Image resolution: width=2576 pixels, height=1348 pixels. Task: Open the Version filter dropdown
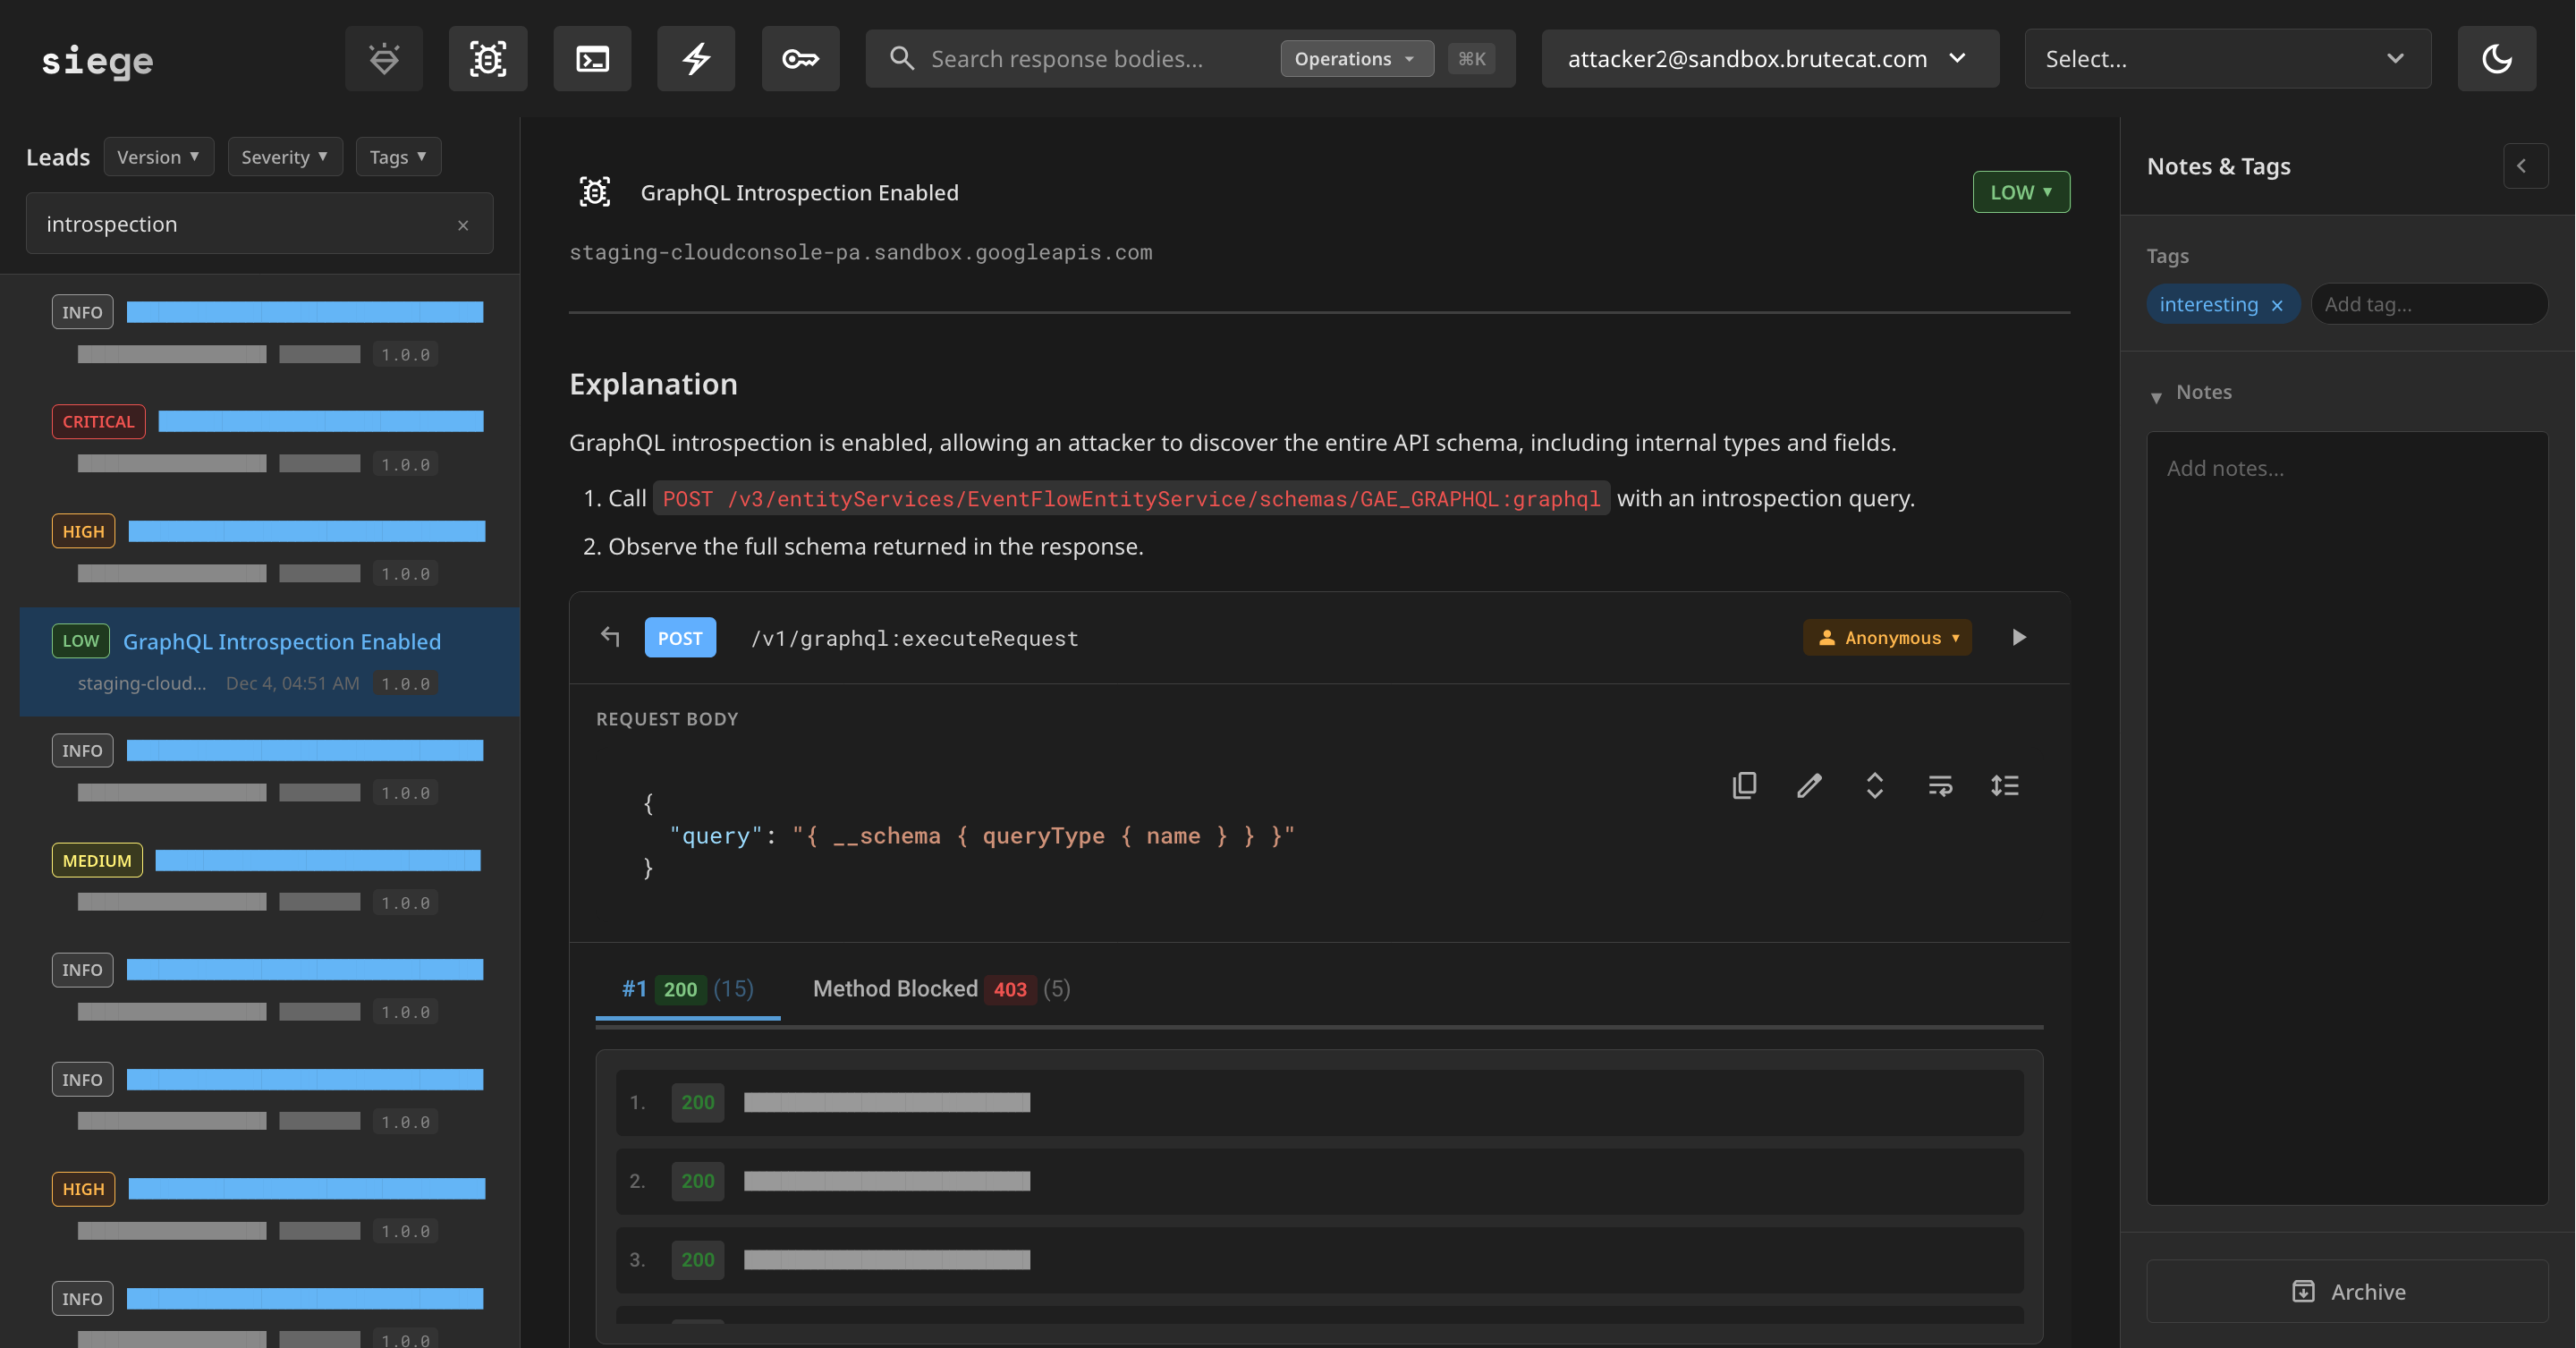(159, 157)
